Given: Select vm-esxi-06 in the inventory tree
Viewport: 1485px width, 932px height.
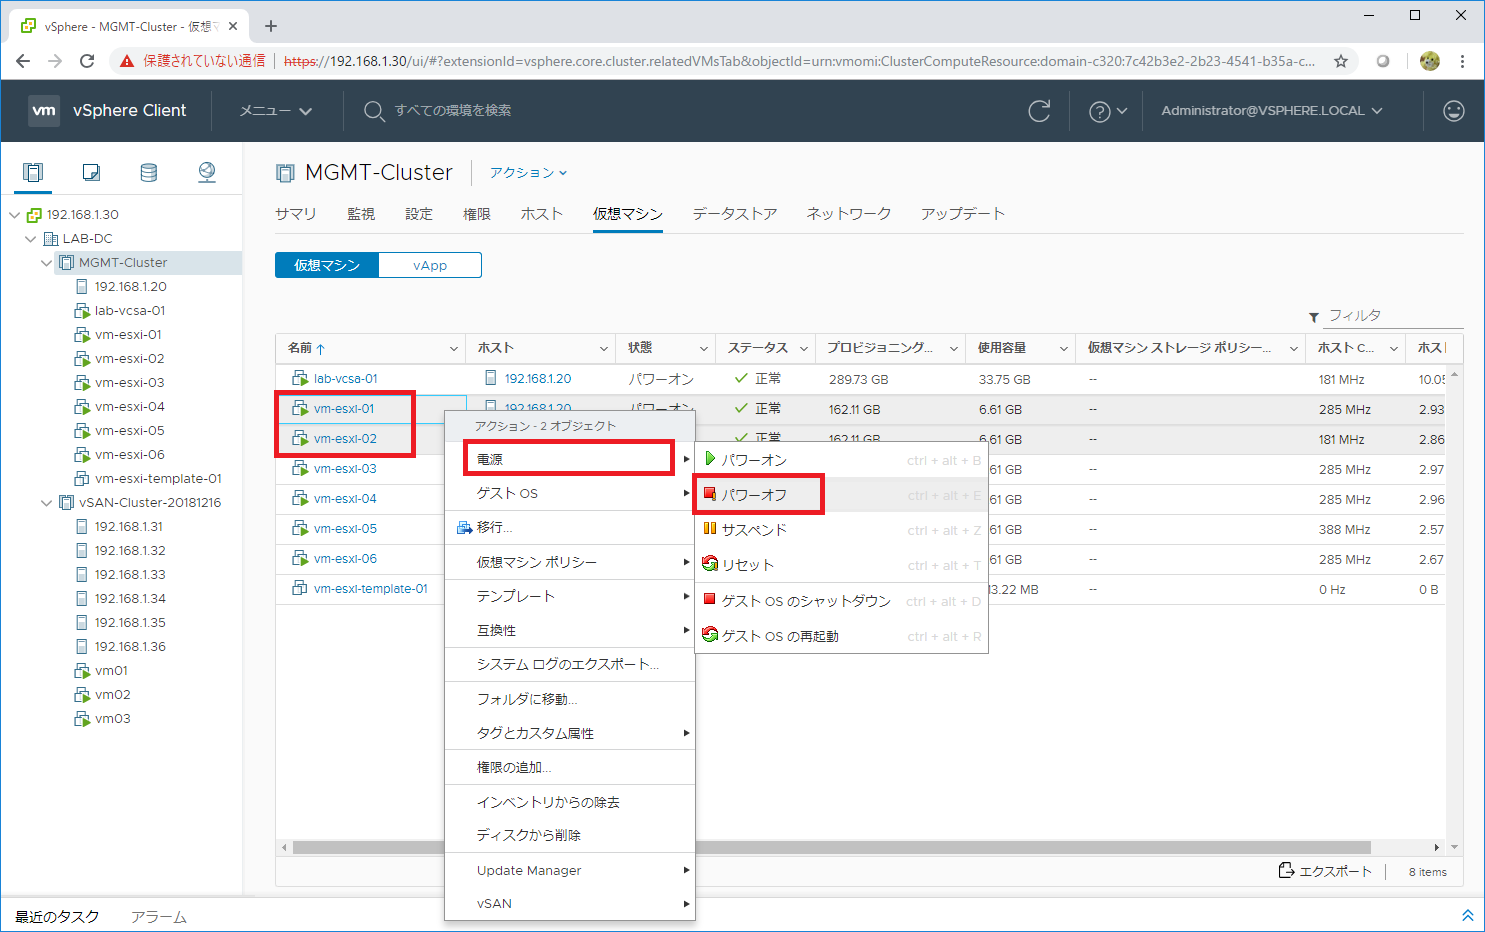Looking at the screenshot, I should pyautogui.click(x=130, y=455).
